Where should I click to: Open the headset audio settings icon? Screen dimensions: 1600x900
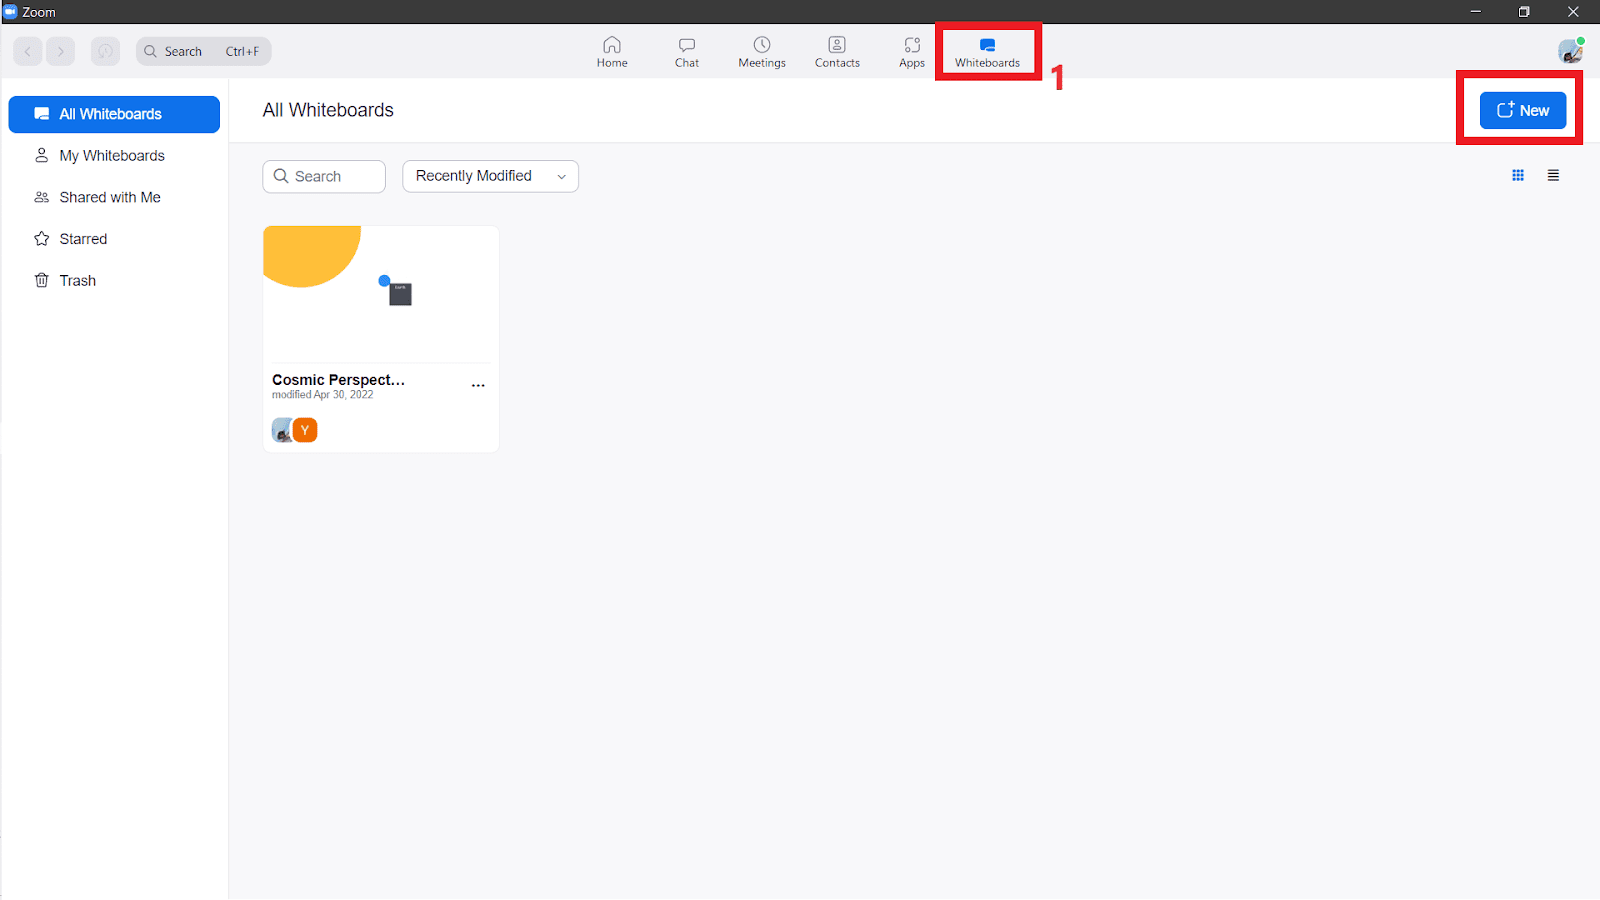(105, 51)
